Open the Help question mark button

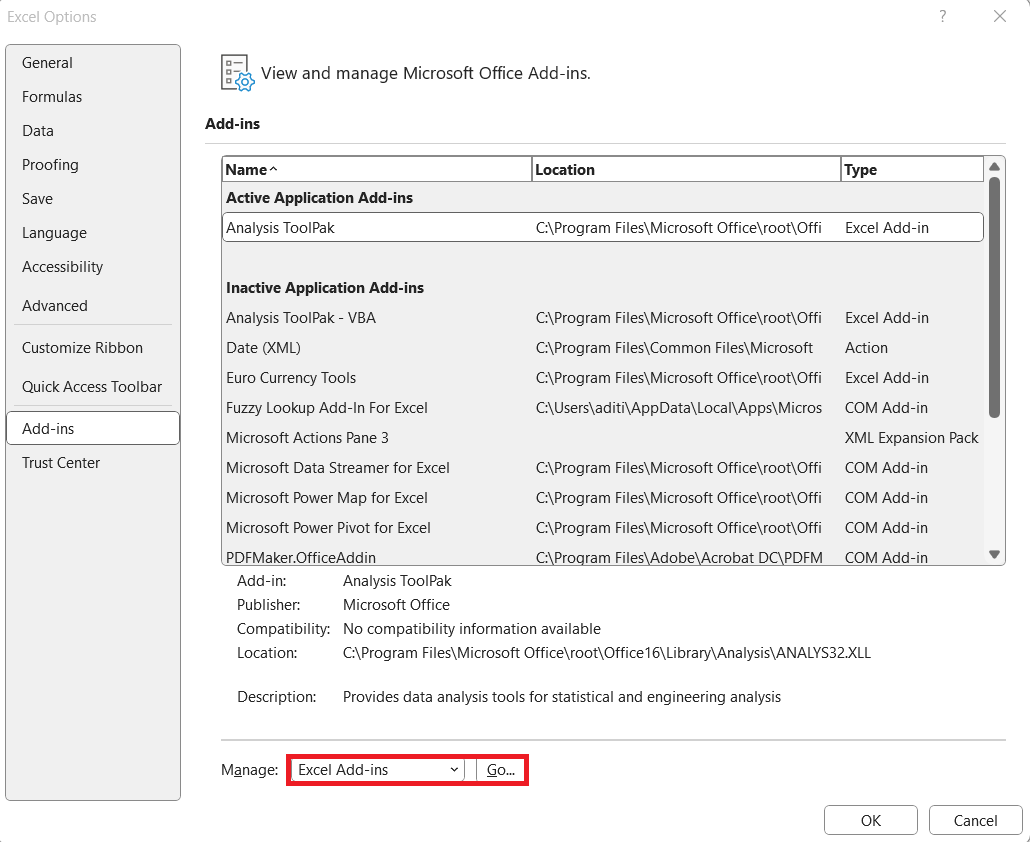click(943, 16)
